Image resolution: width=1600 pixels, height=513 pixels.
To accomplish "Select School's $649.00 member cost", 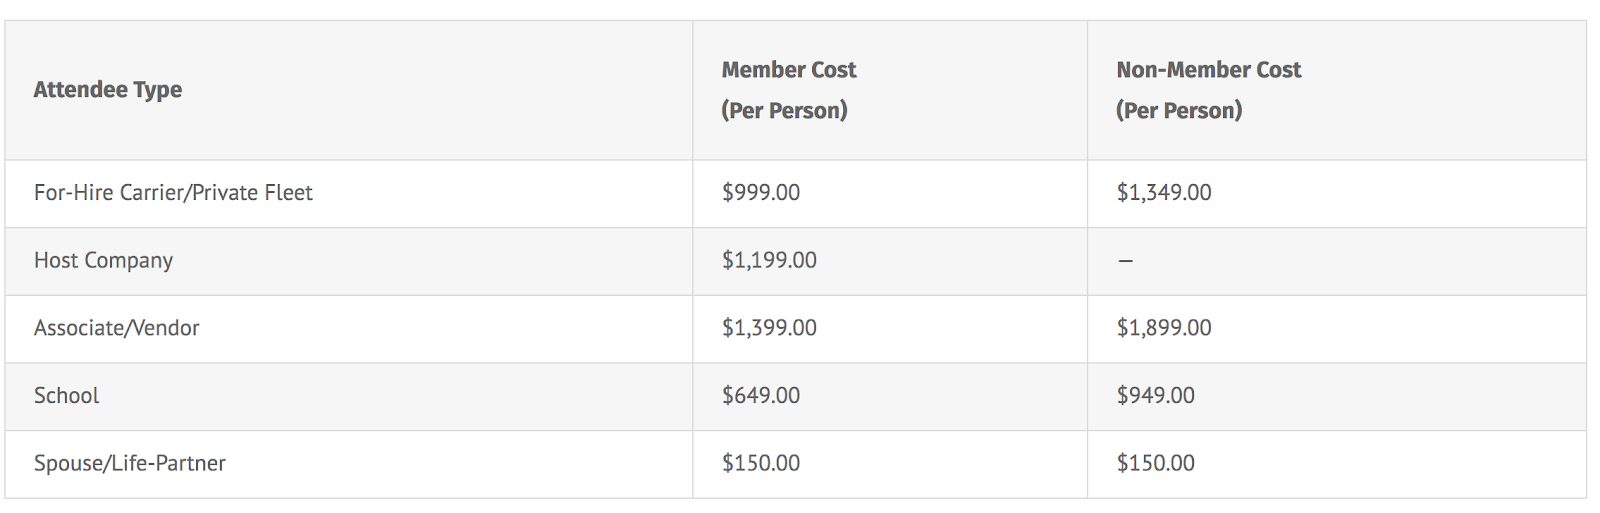I will pos(761,396).
